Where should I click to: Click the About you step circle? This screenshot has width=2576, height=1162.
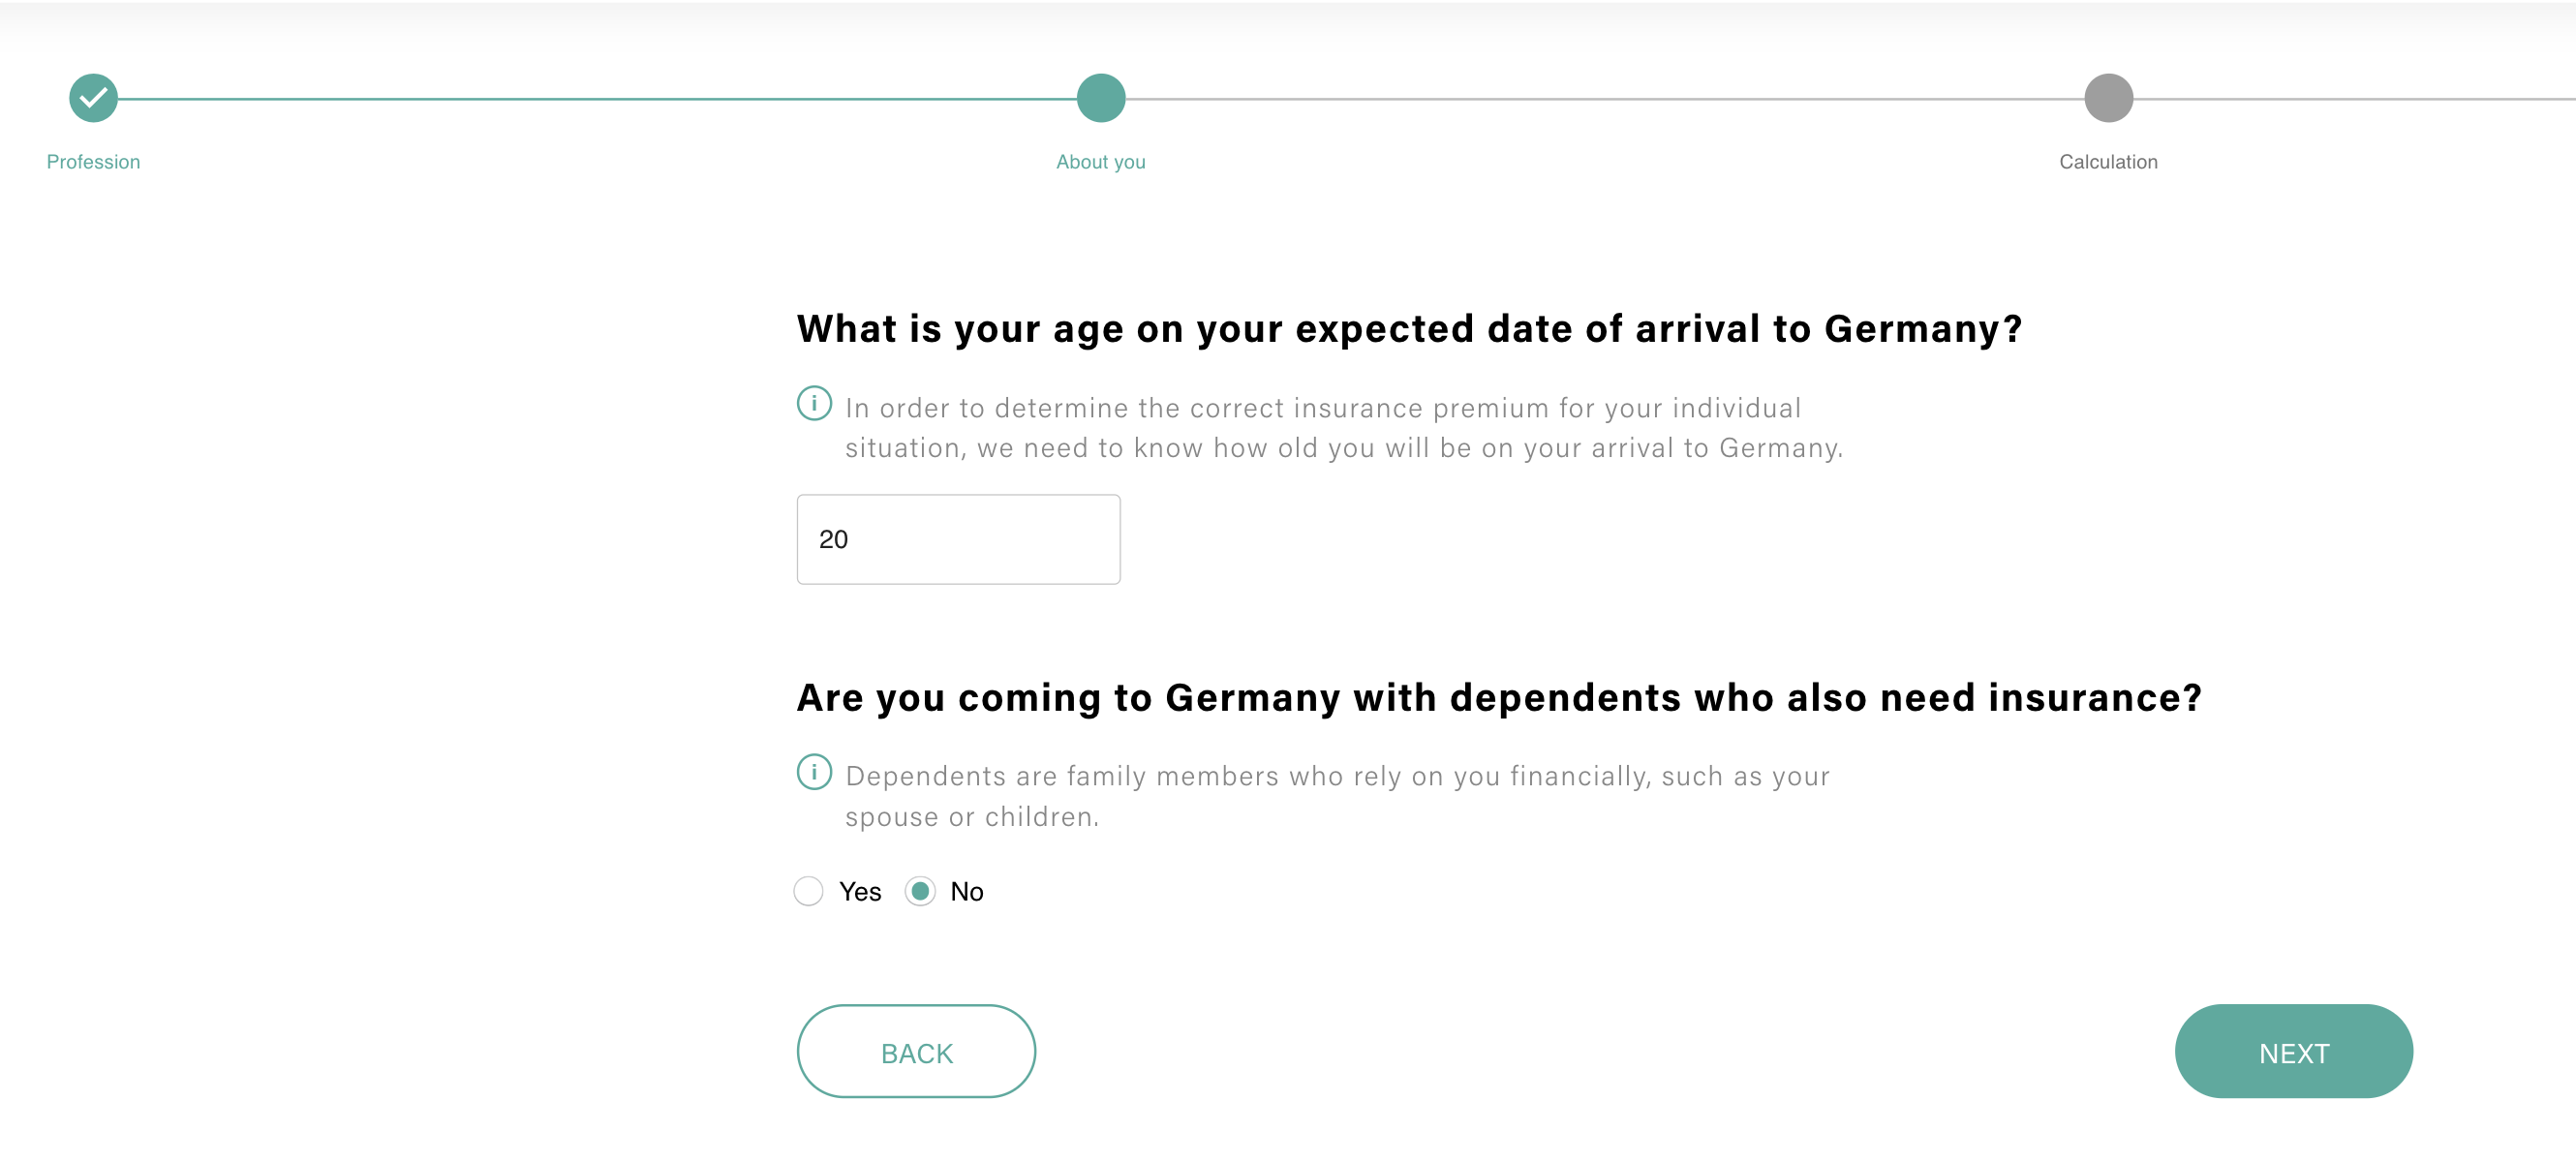click(x=1100, y=98)
